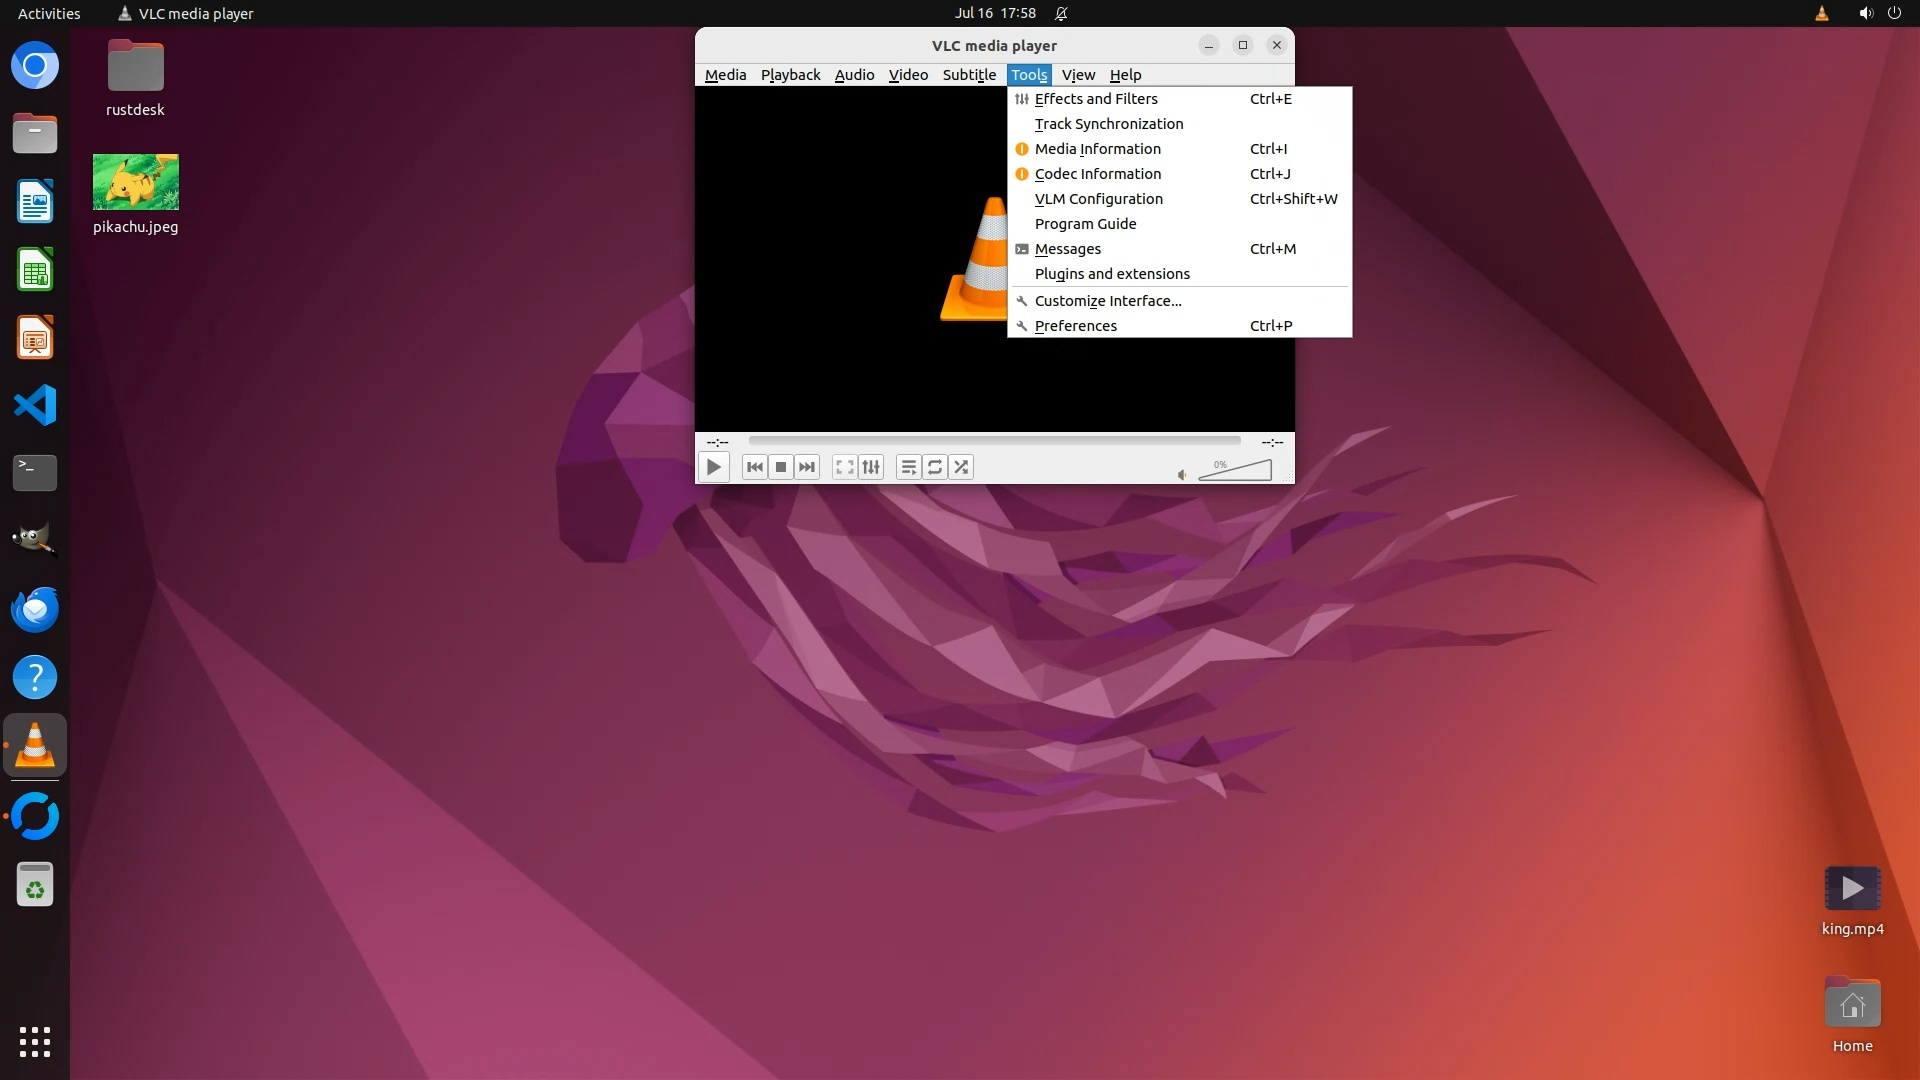Adjust the VLC volume slider

[x=1236, y=471]
